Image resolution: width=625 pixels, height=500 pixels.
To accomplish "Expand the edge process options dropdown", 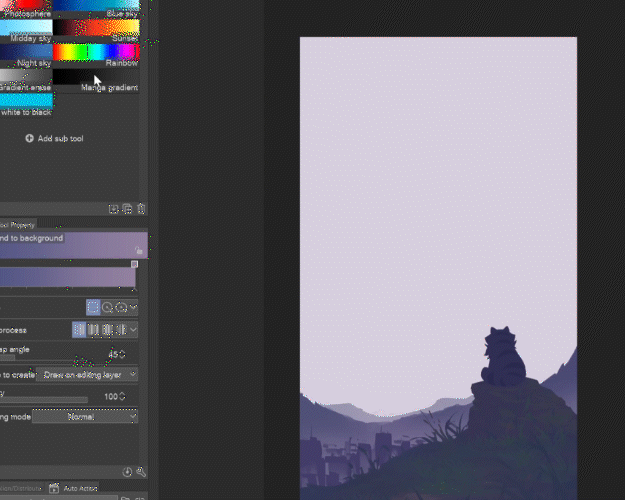I will [134, 330].
